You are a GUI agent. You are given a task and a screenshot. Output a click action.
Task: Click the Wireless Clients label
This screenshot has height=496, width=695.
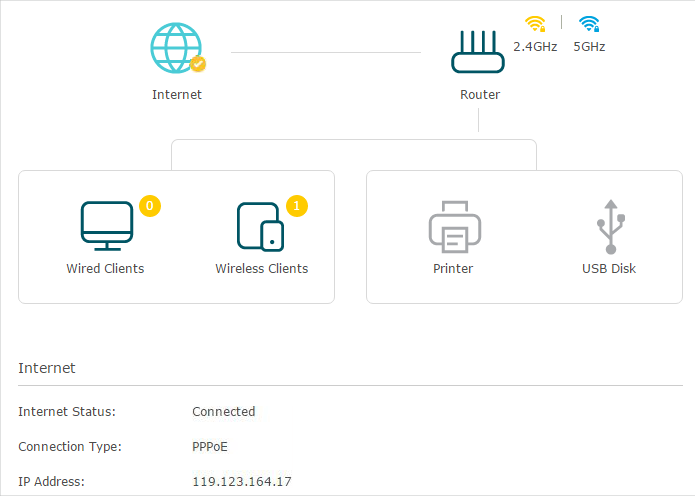coord(261,269)
